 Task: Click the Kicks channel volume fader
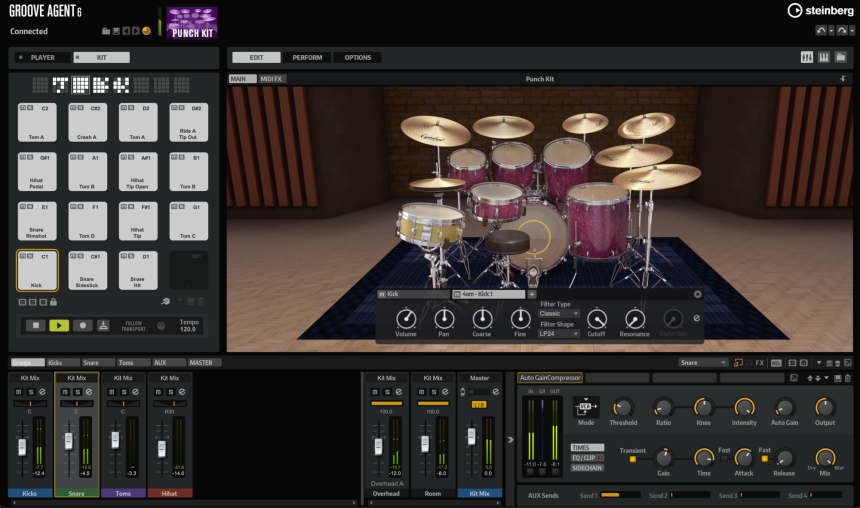pyautogui.click(x=22, y=447)
